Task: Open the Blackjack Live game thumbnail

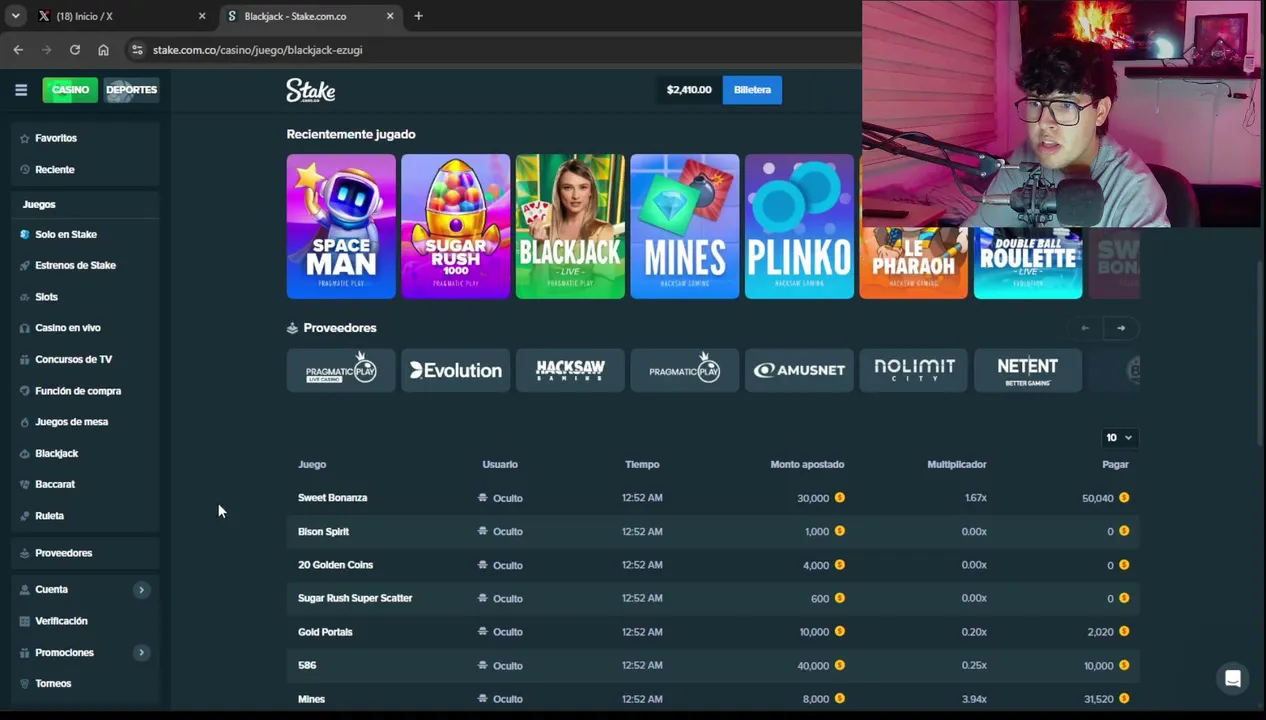Action: pyautogui.click(x=570, y=226)
